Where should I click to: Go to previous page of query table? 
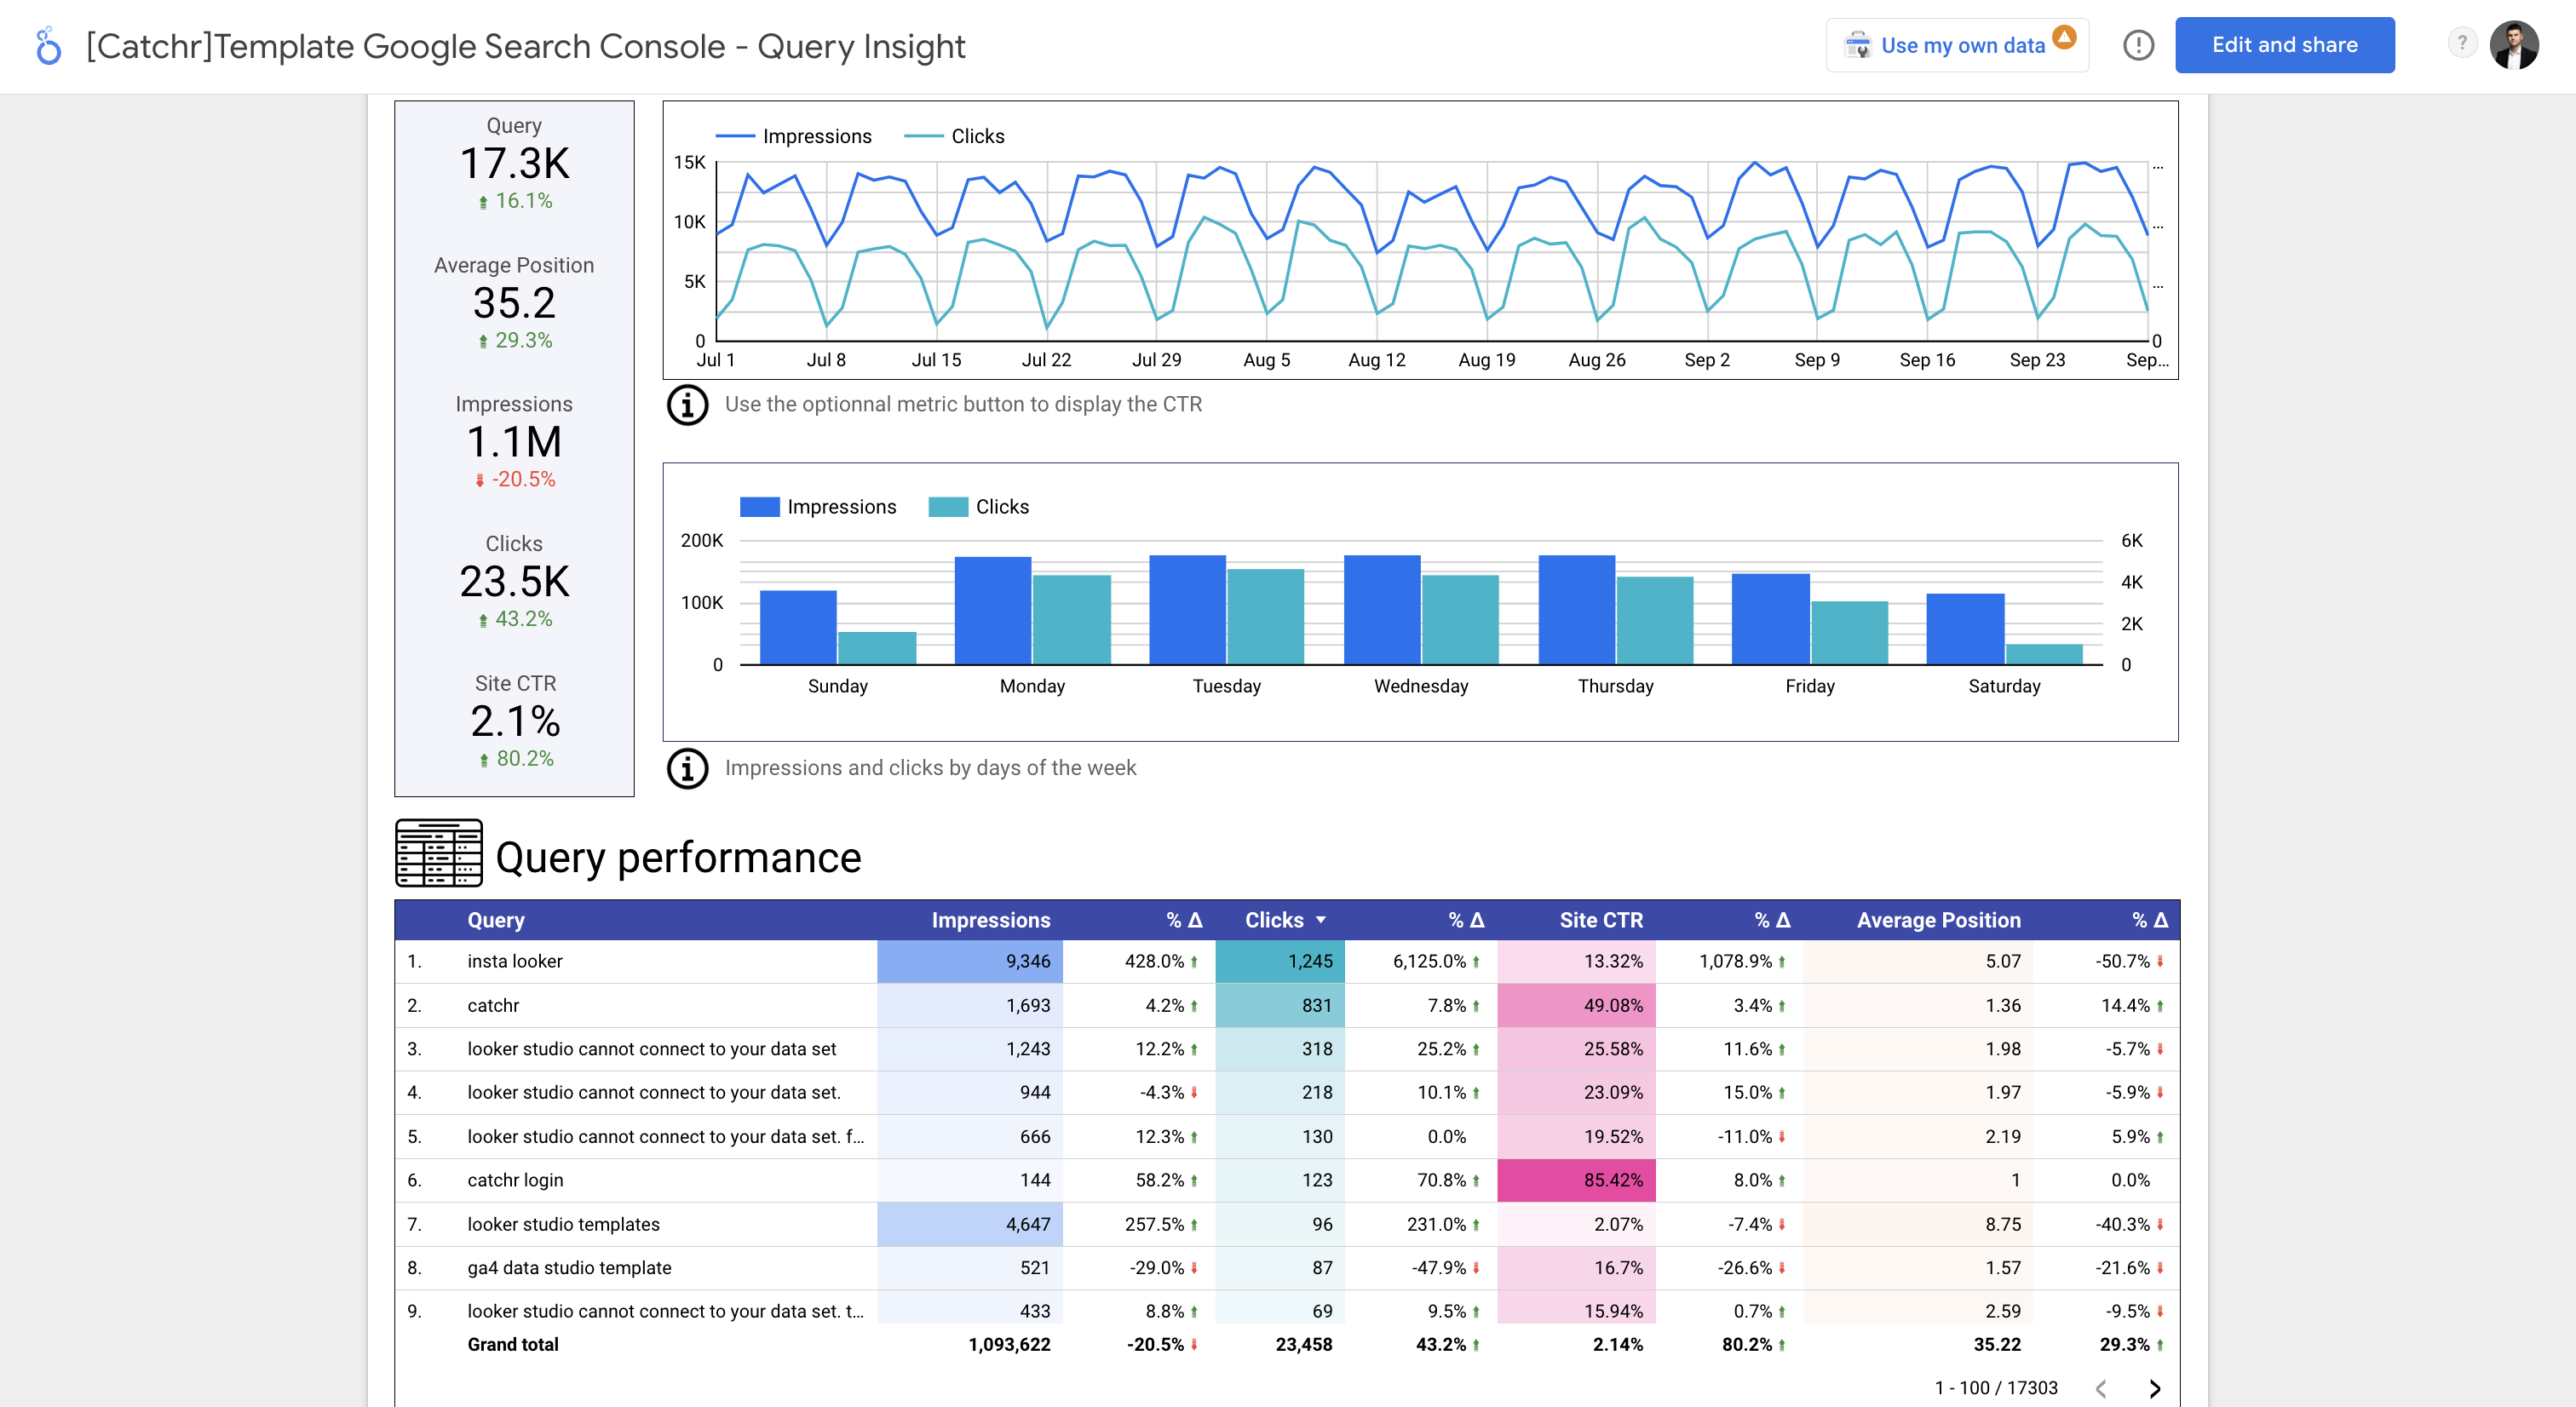[x=2101, y=1388]
